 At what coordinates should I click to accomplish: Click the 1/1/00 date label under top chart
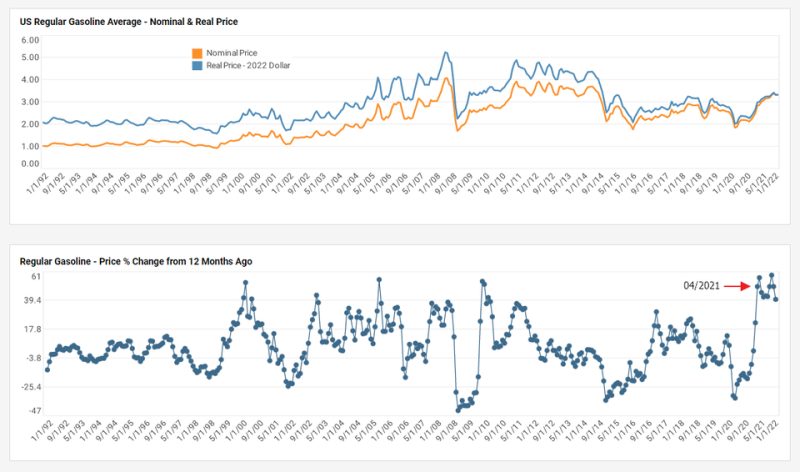tap(233, 183)
